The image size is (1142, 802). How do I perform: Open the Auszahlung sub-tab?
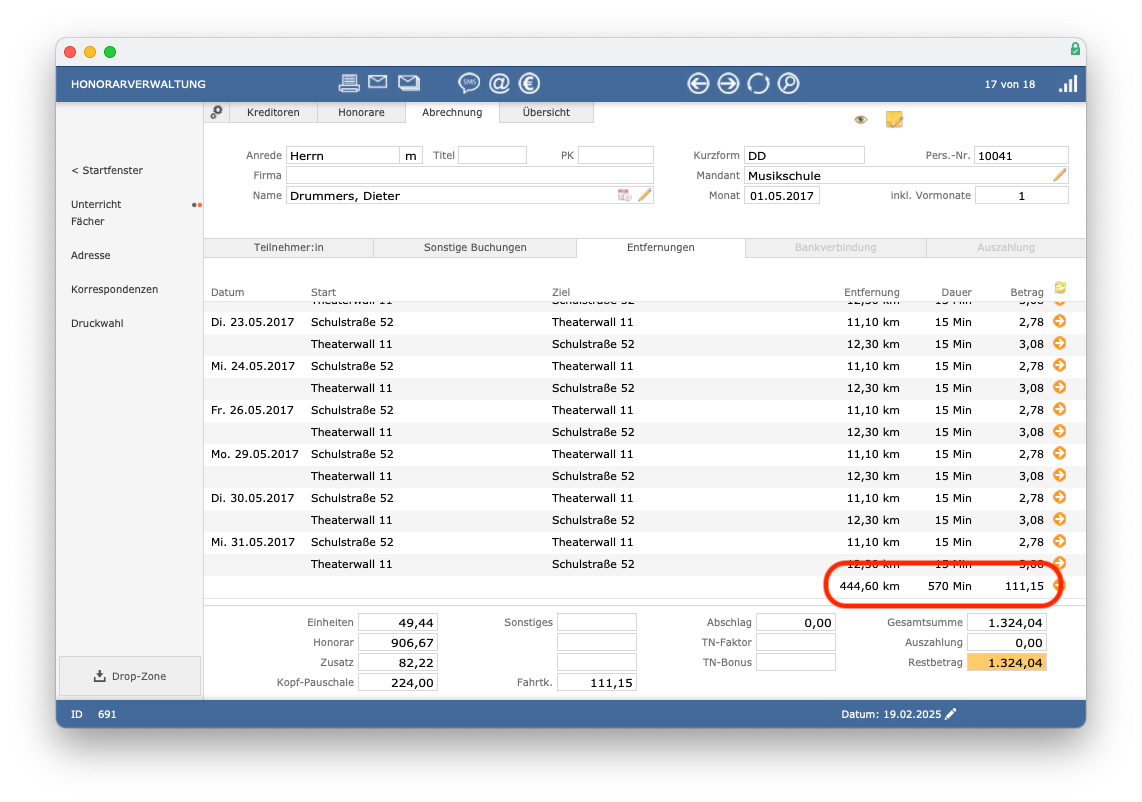pos(1006,248)
